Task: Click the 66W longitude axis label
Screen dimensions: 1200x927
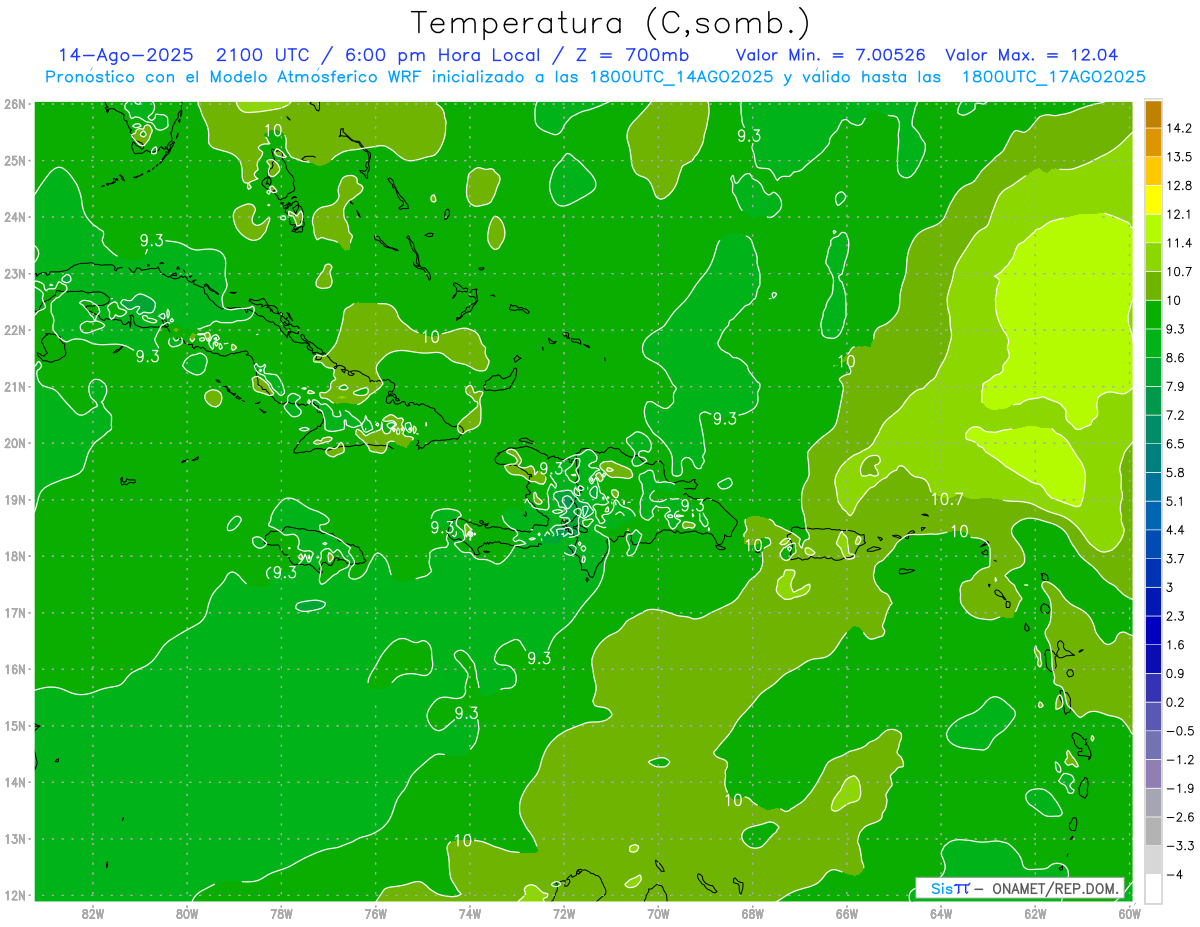Action: tap(846, 913)
